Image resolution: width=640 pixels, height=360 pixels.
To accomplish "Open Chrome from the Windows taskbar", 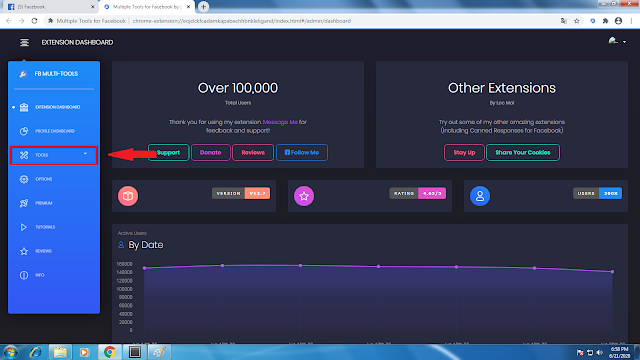I will click(x=109, y=352).
